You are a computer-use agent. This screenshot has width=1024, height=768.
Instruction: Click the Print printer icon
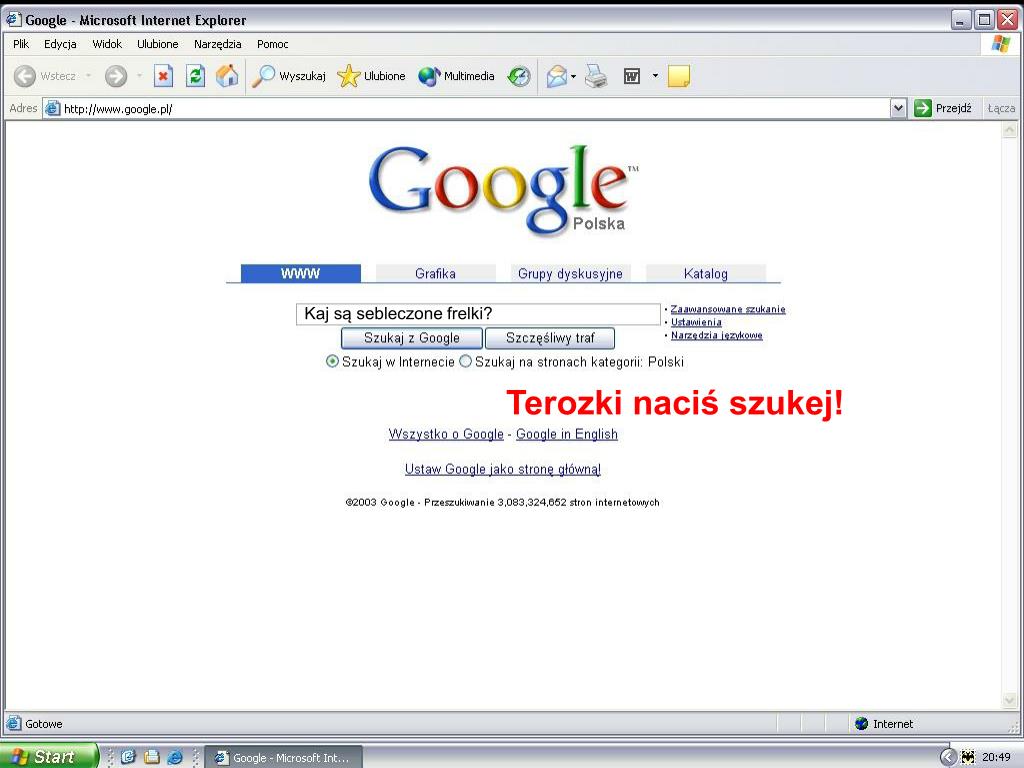pos(596,76)
